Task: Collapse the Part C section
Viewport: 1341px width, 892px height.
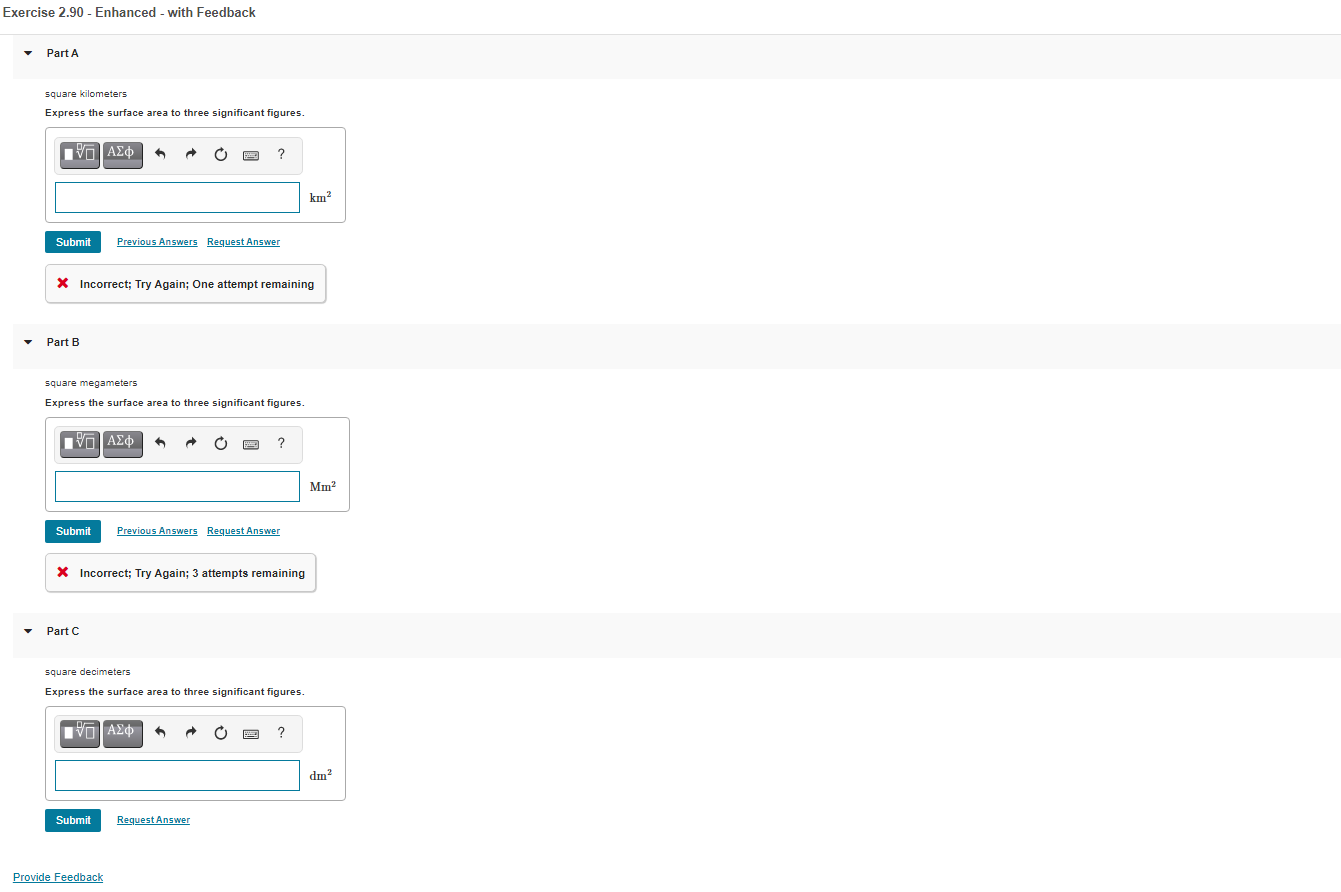Action: click(x=28, y=631)
